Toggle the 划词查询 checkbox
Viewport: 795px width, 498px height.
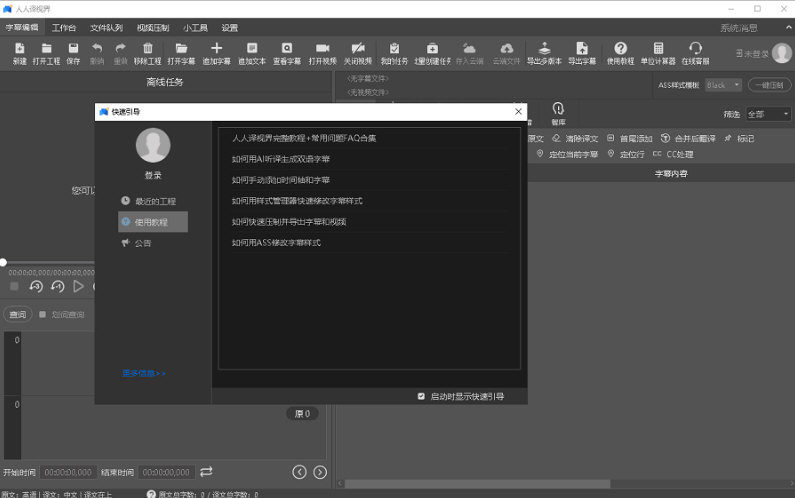42,314
